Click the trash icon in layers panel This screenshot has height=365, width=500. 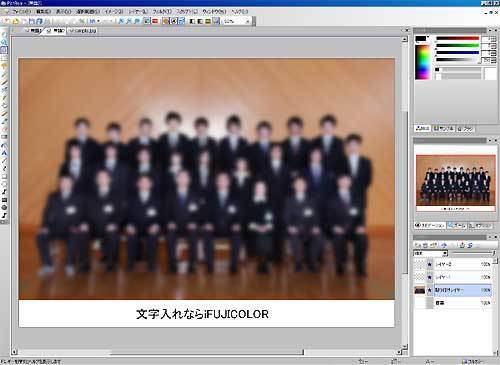tap(425, 245)
